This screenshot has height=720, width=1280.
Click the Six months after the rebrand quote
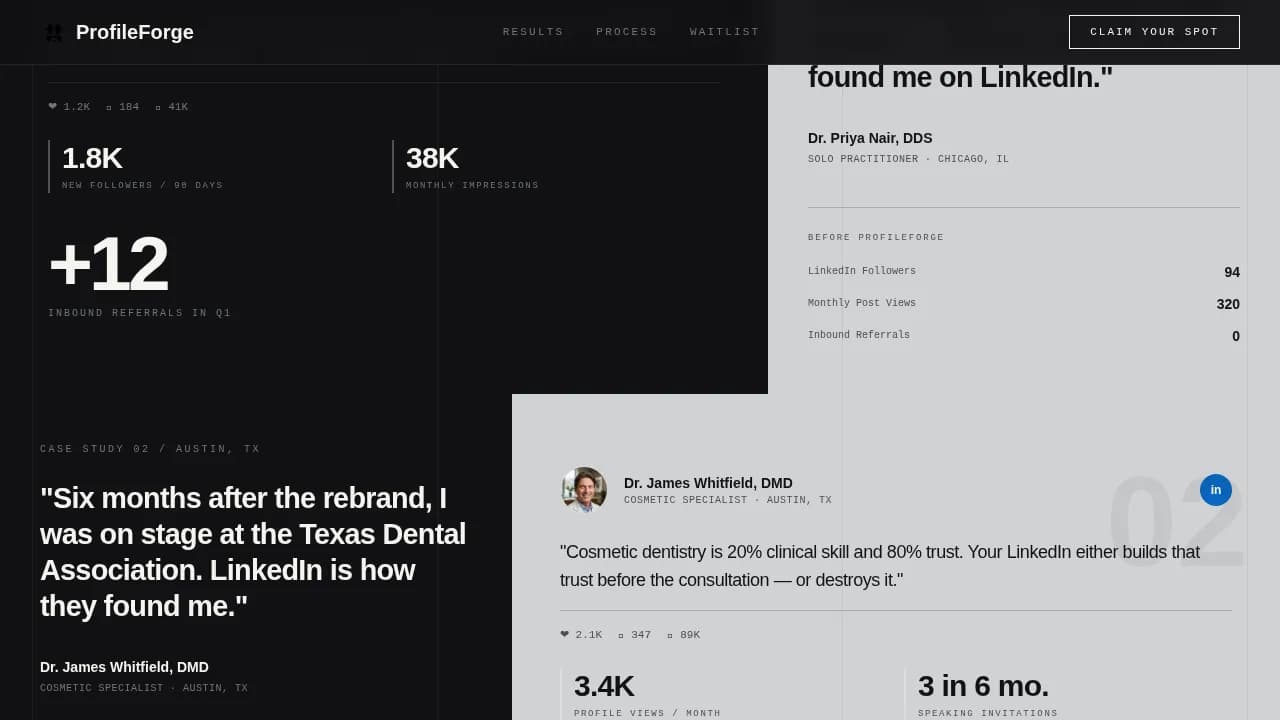[253, 552]
